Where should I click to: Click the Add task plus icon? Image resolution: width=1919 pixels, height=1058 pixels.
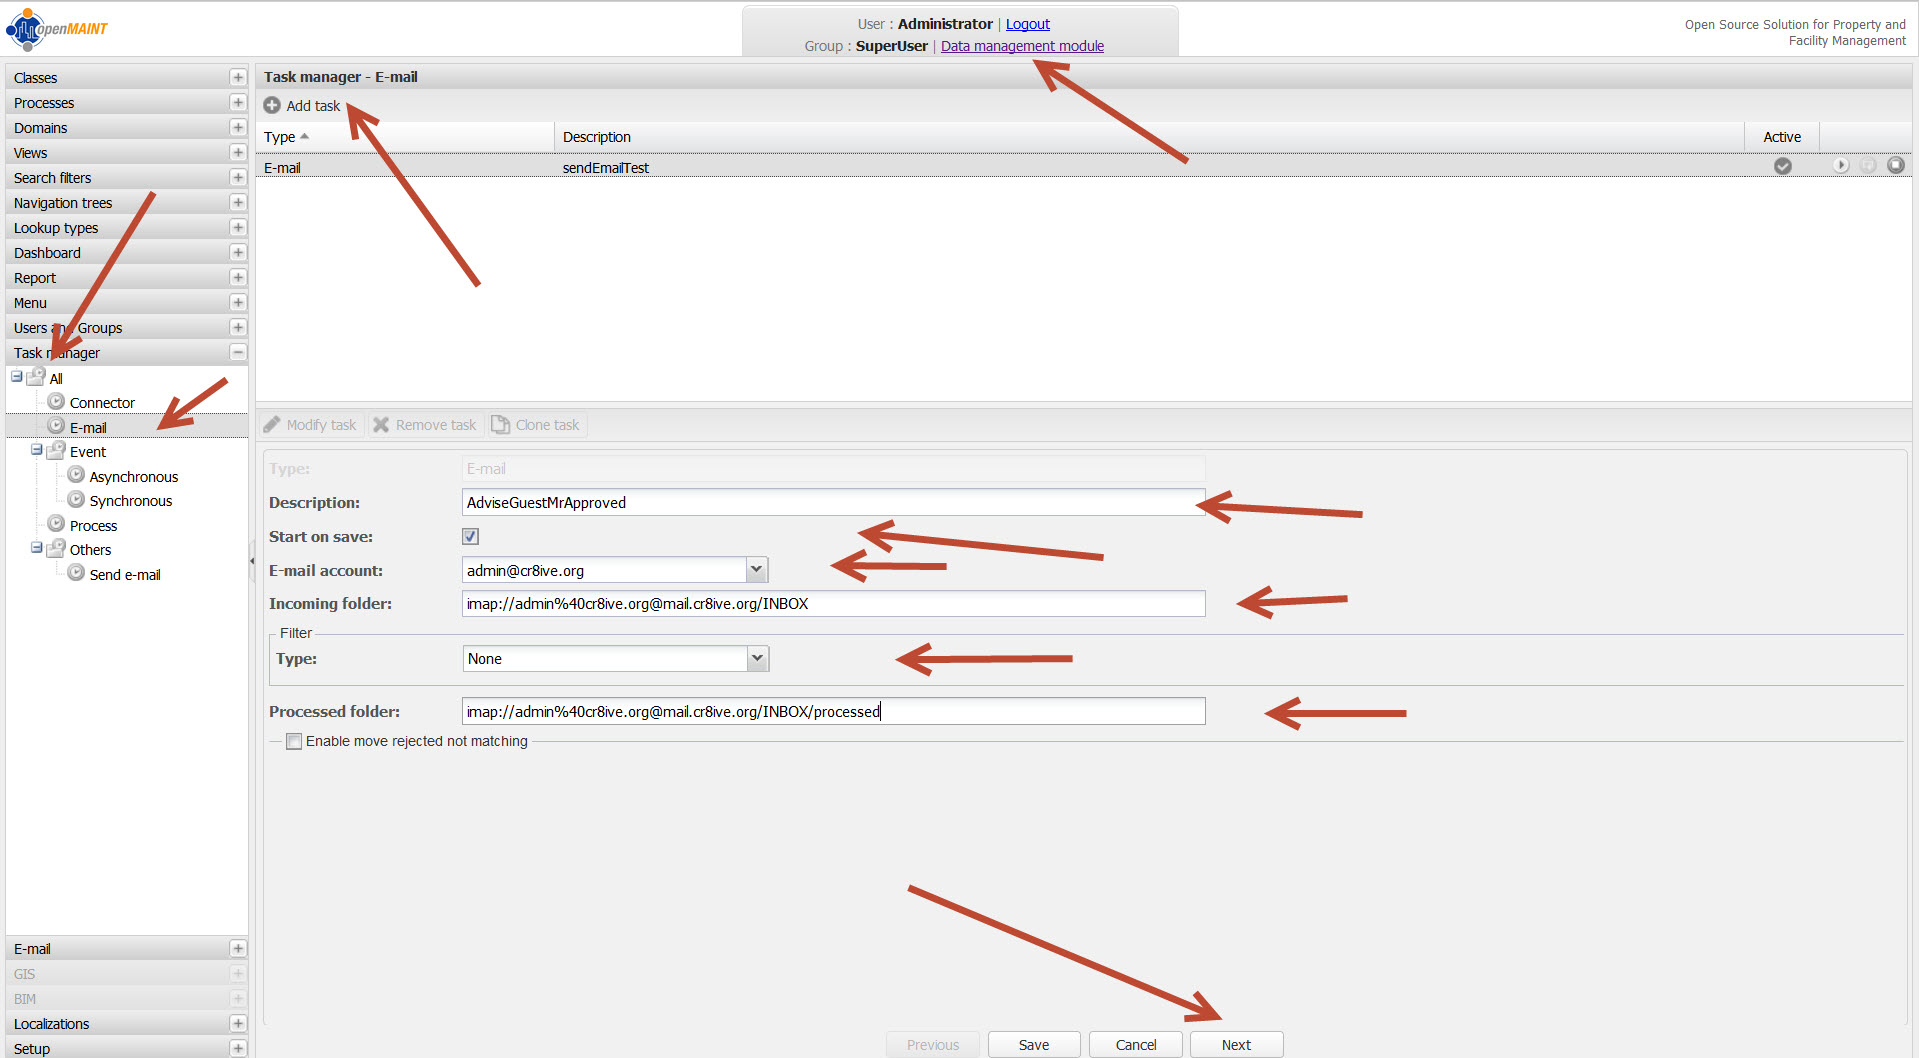coord(271,105)
